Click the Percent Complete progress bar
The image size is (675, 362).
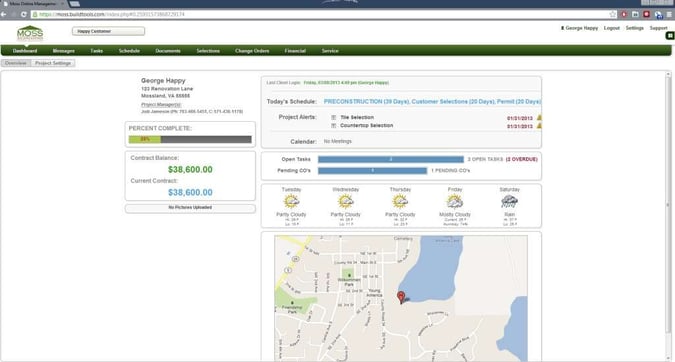click(x=190, y=139)
